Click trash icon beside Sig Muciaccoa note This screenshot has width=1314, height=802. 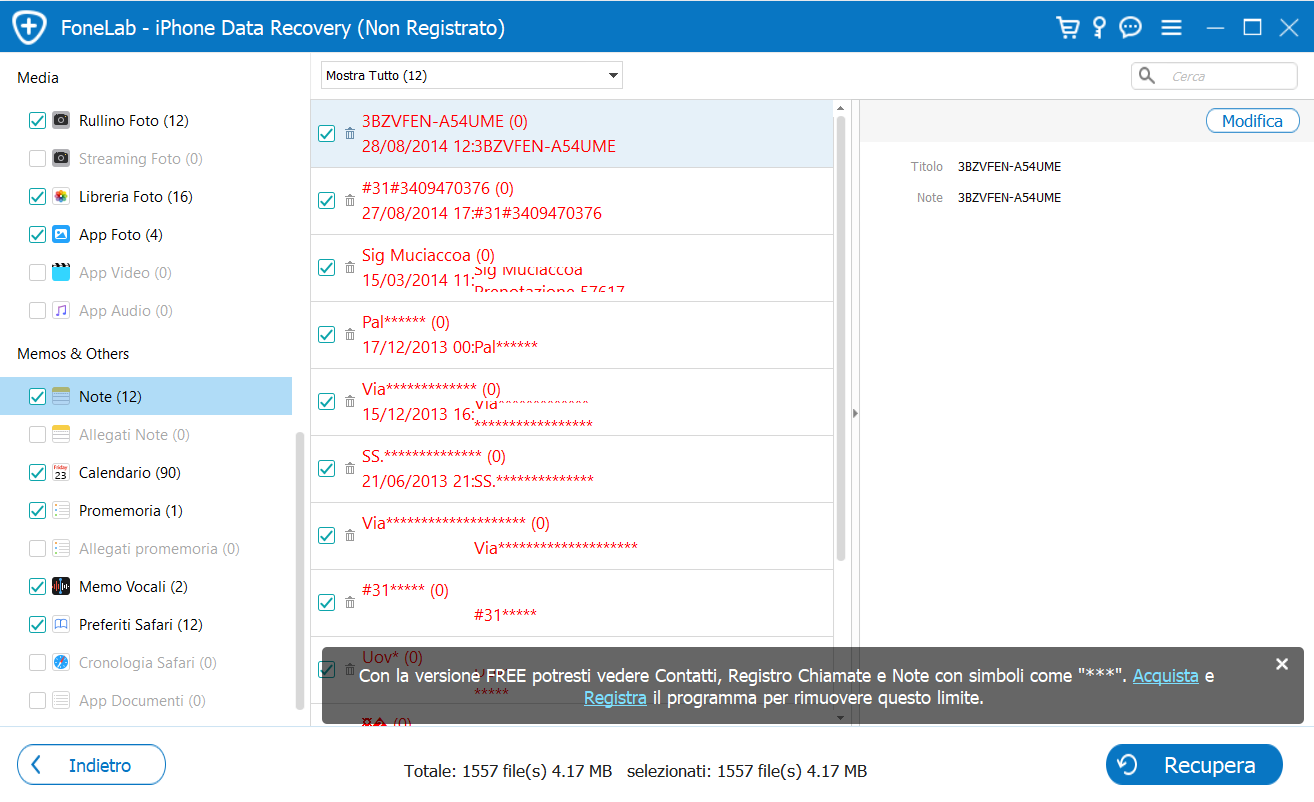[x=350, y=267]
